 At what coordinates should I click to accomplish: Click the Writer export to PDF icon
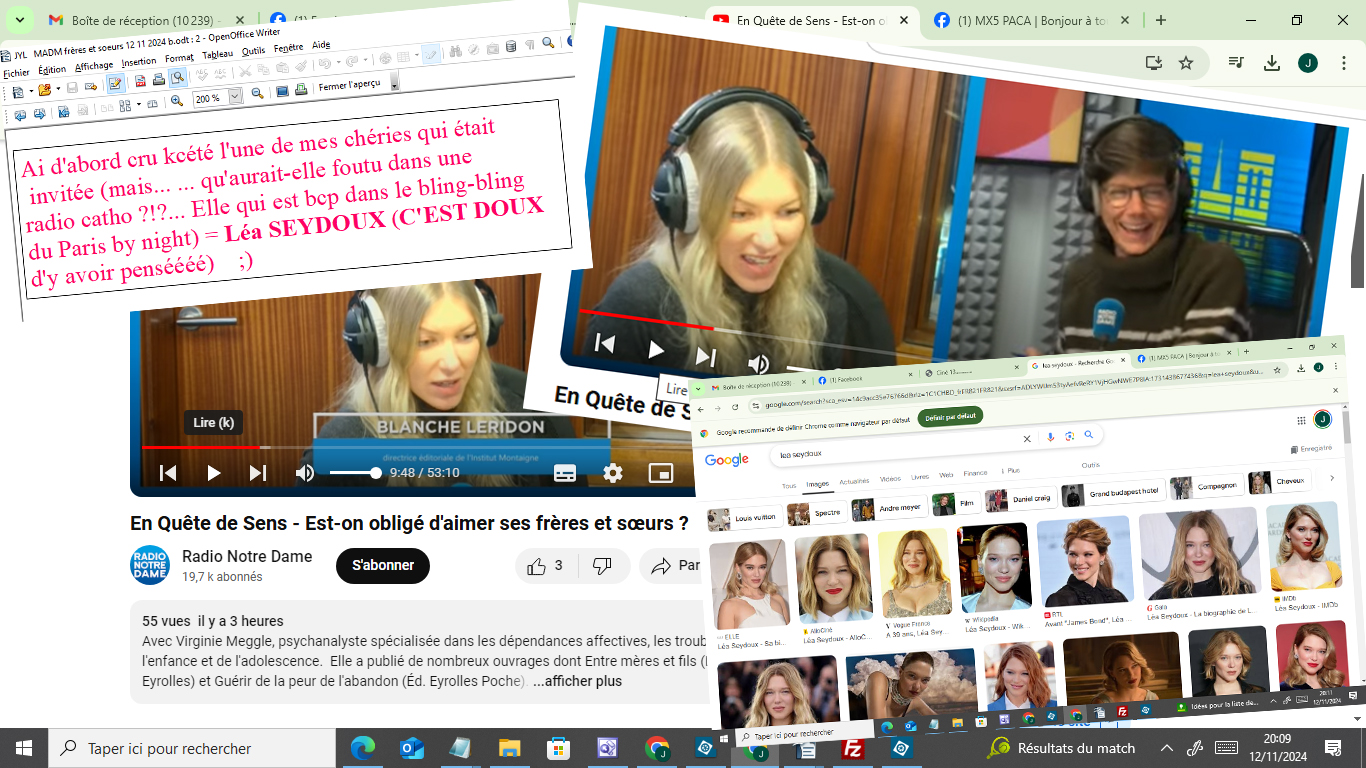point(141,81)
